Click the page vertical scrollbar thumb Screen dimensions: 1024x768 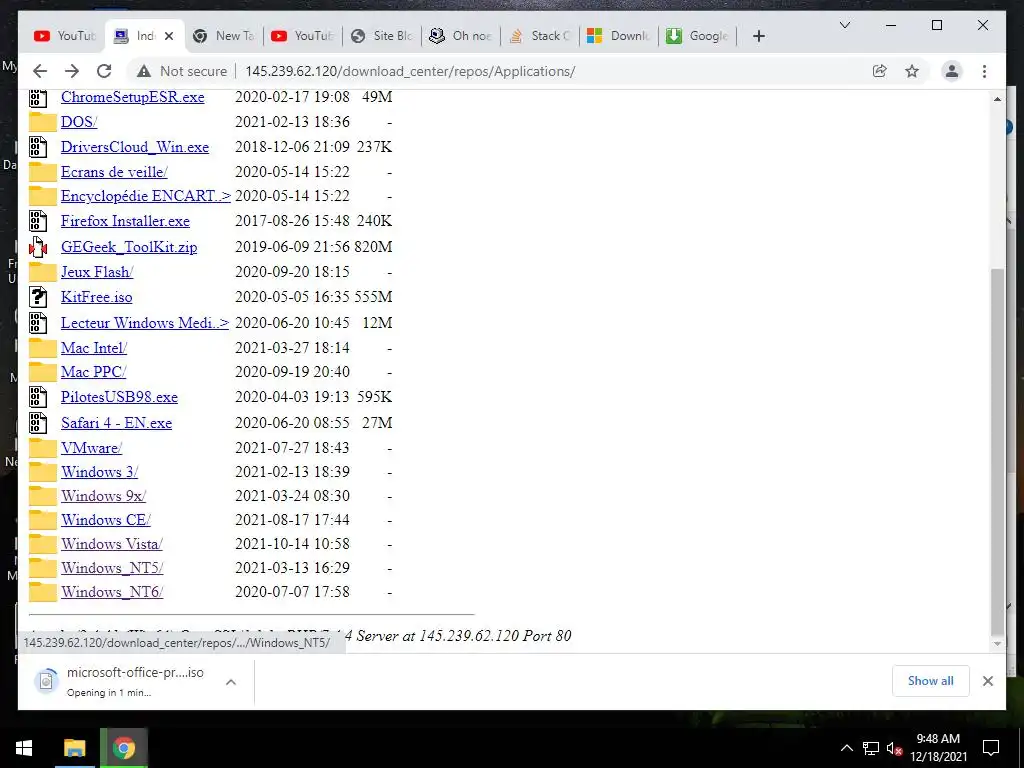(x=997, y=451)
